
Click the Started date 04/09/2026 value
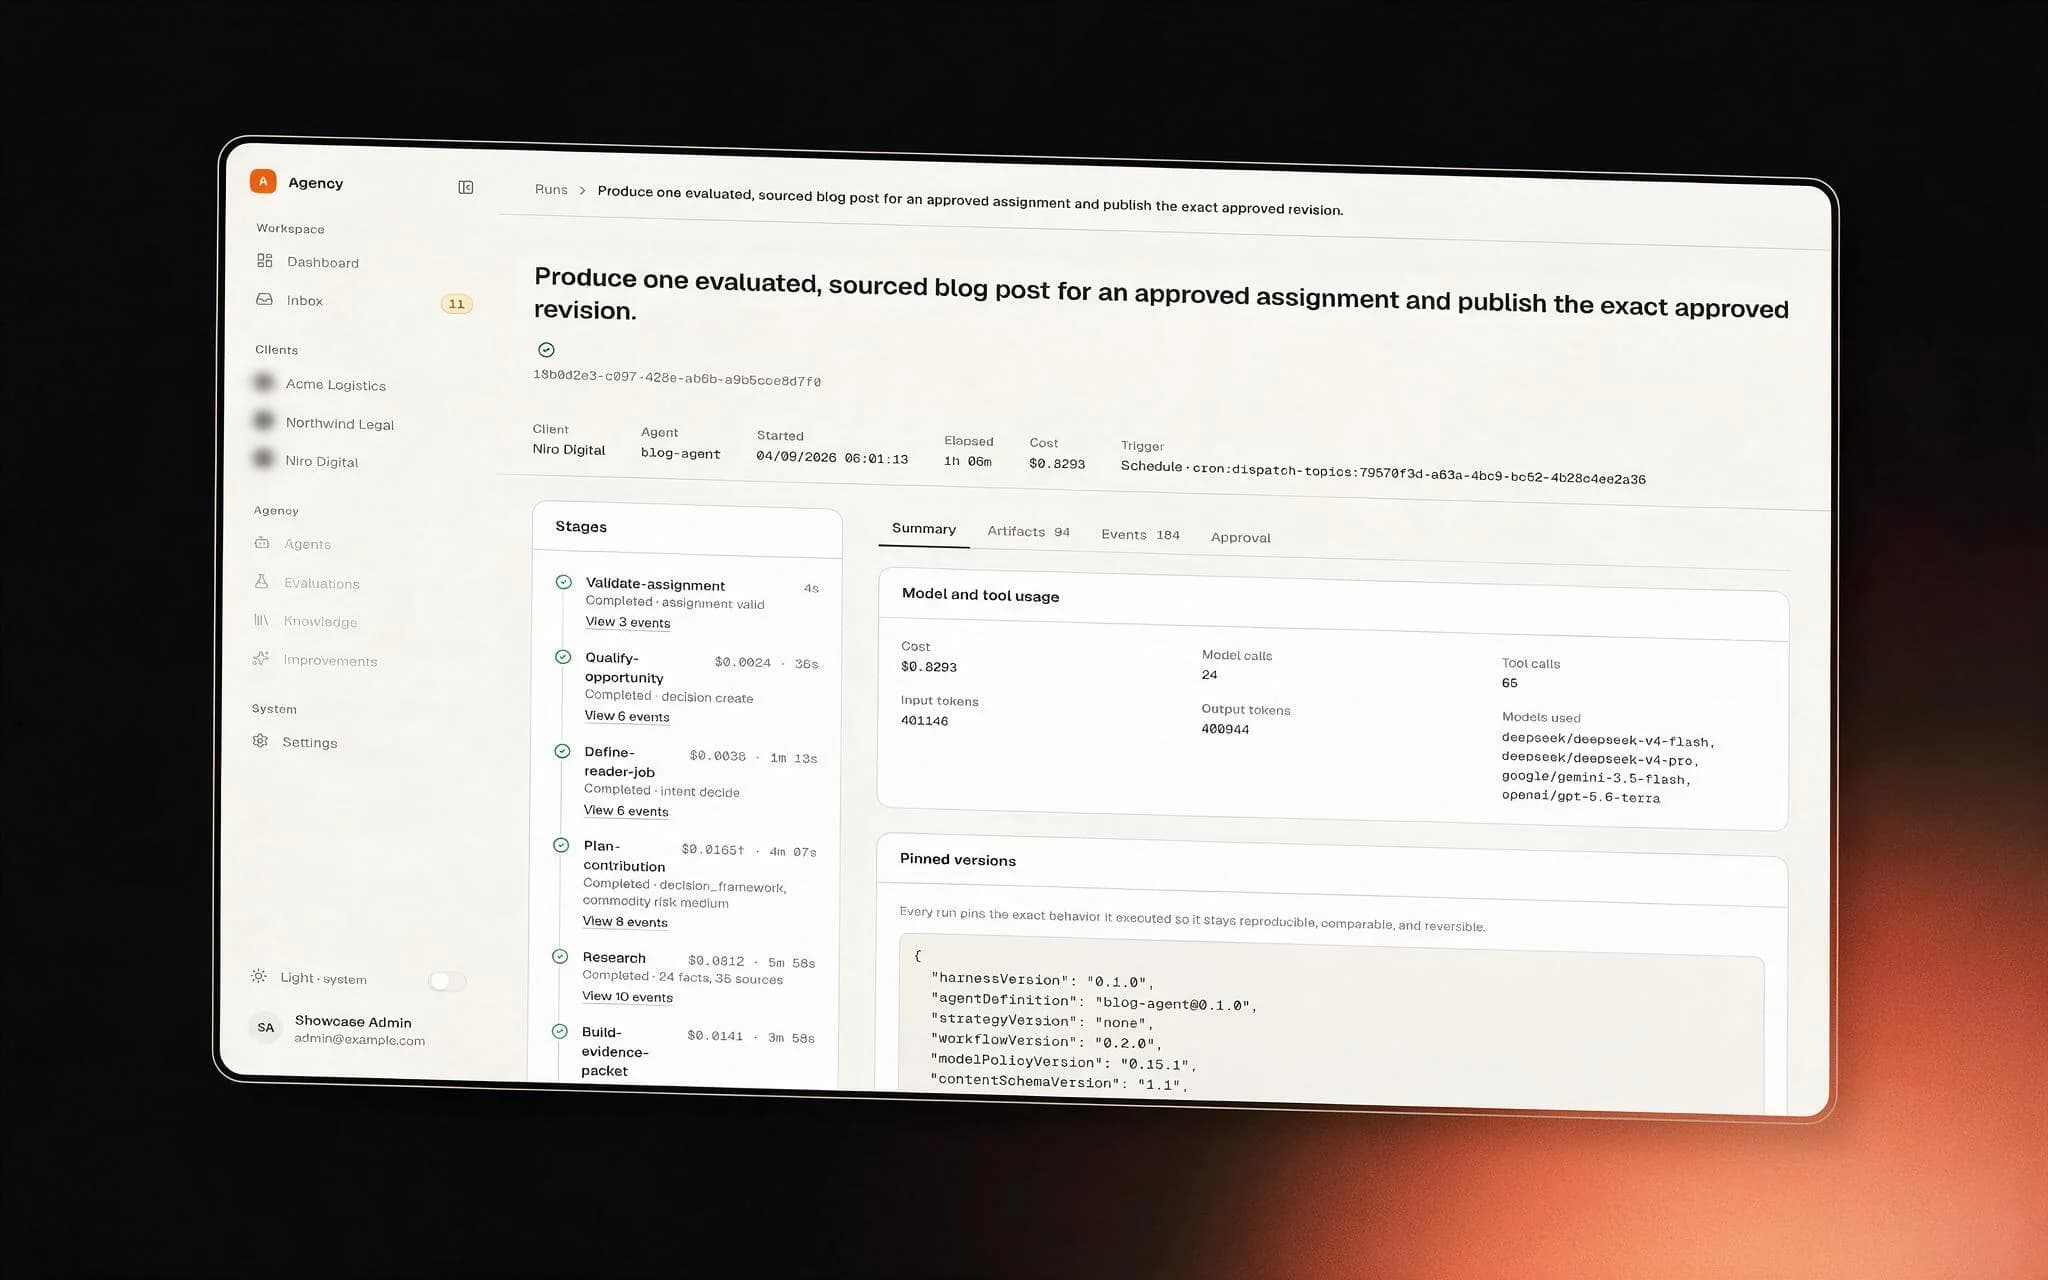[832, 457]
